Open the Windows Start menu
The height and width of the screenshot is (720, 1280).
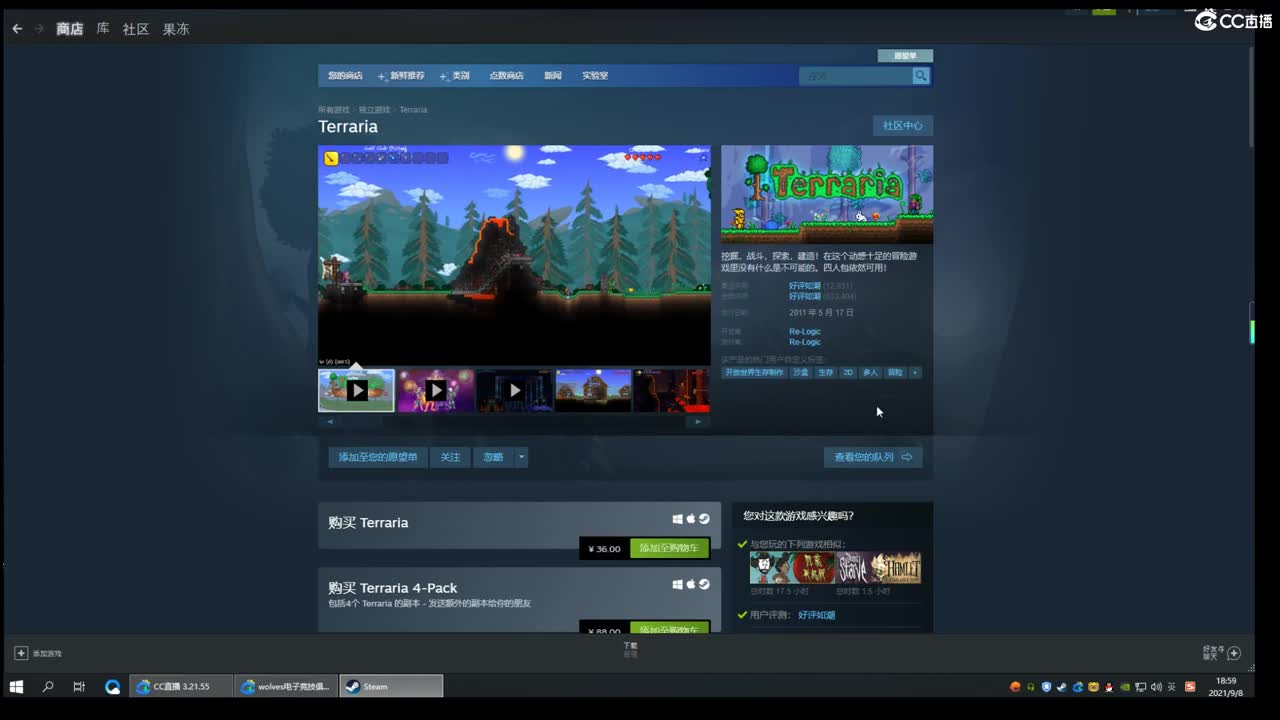tap(16, 687)
